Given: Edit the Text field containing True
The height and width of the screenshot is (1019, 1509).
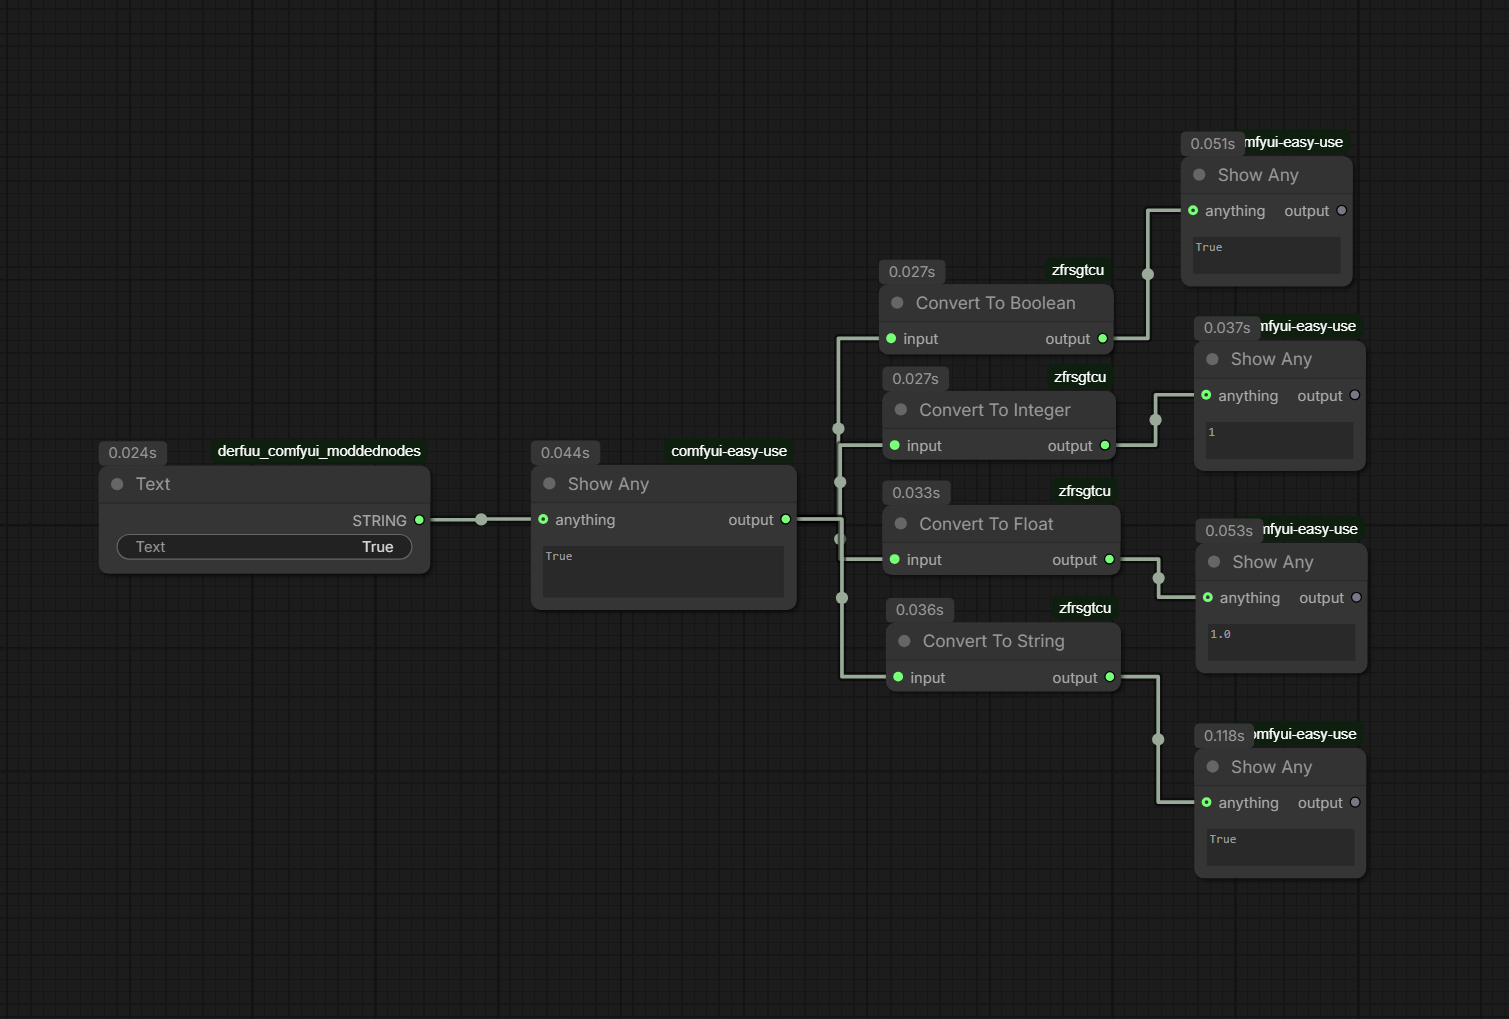Looking at the screenshot, I should click(264, 547).
